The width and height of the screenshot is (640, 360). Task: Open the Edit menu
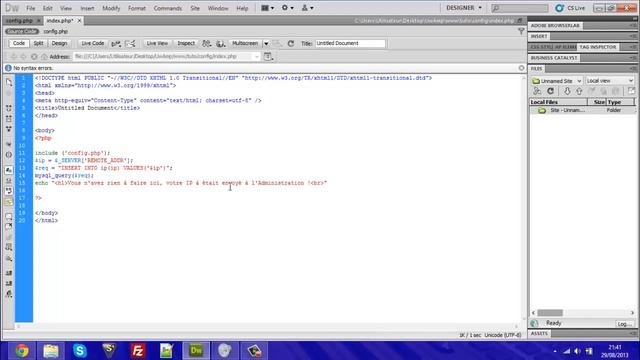point(47,8)
